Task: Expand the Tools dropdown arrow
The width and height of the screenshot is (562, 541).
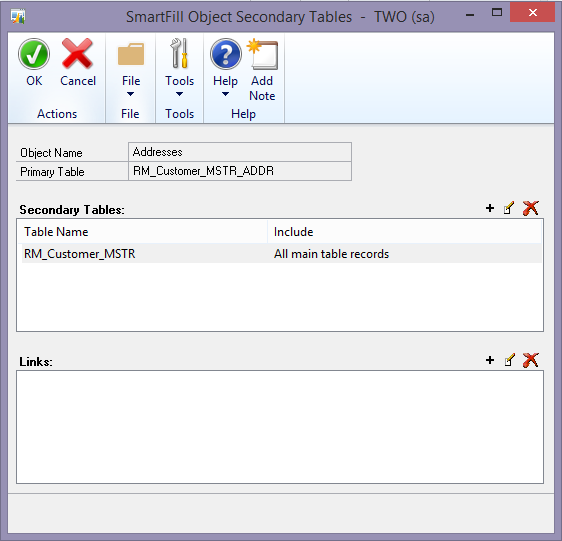Action: 179,94
